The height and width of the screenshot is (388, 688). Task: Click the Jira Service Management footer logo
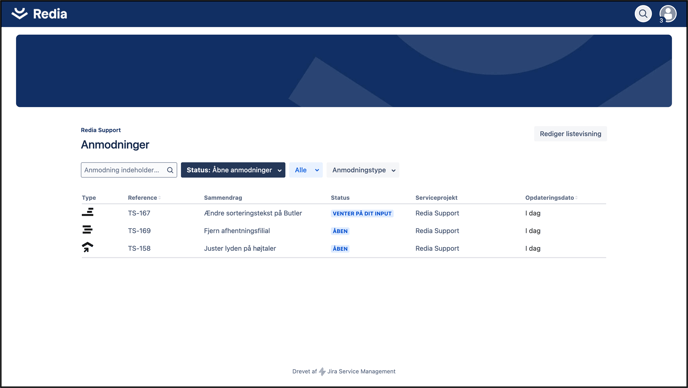point(322,371)
